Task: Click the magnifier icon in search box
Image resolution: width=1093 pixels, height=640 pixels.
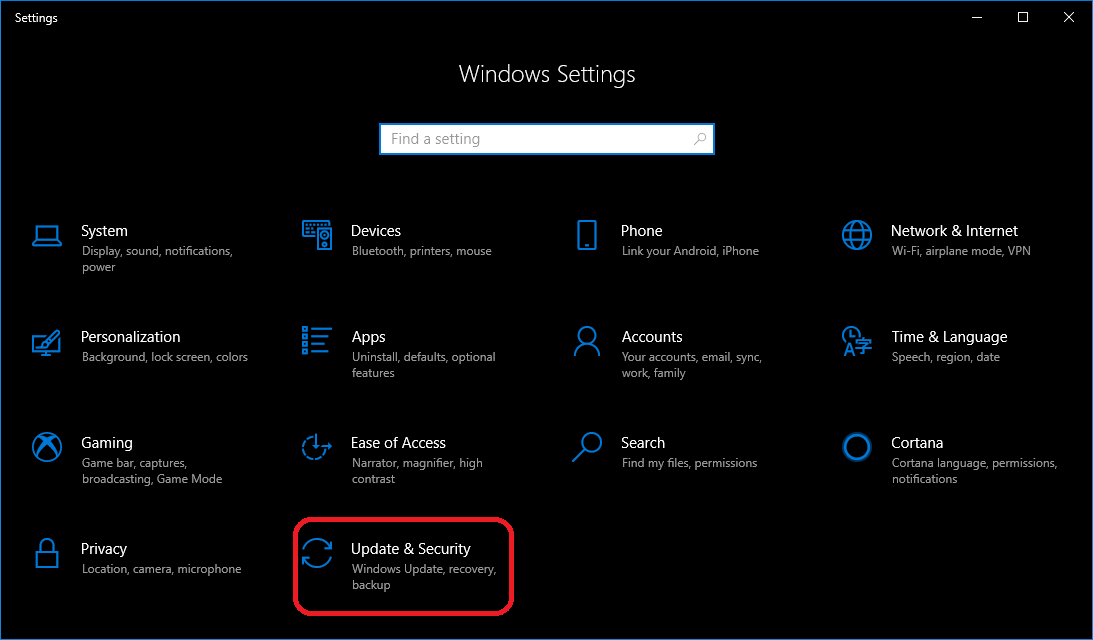Action: pos(700,139)
